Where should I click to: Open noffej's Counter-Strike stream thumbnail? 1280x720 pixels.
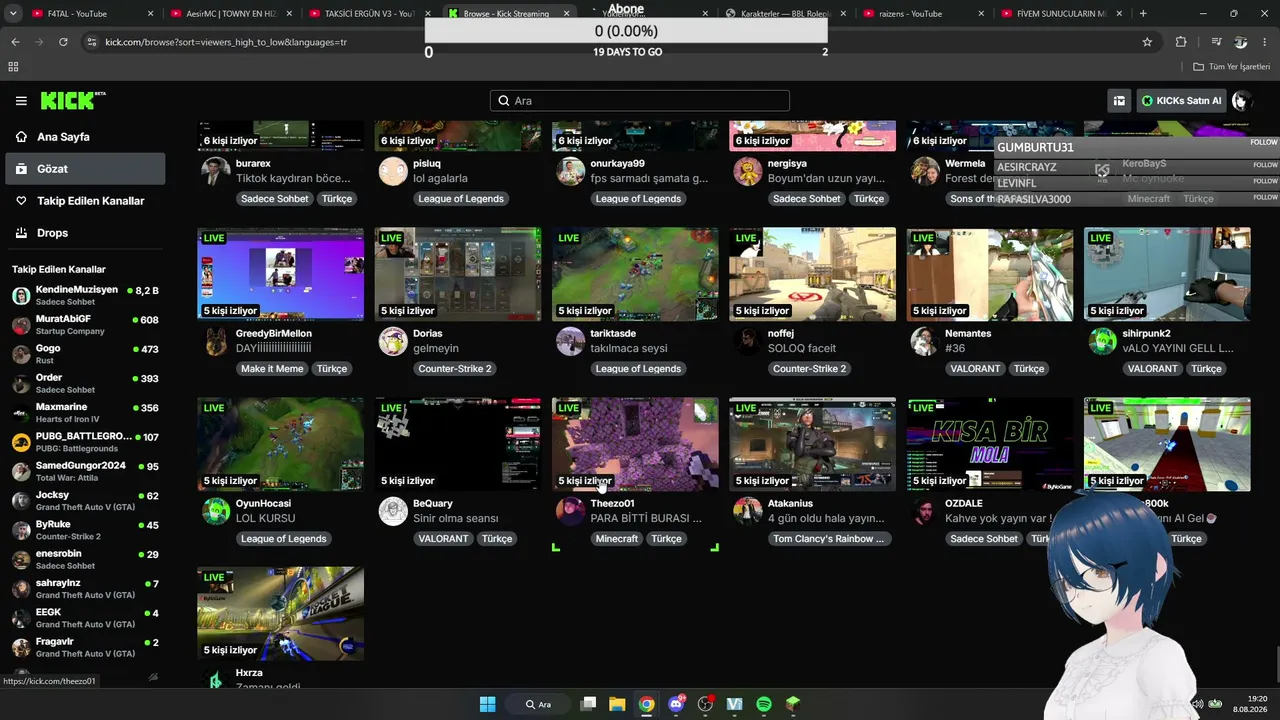click(x=812, y=274)
